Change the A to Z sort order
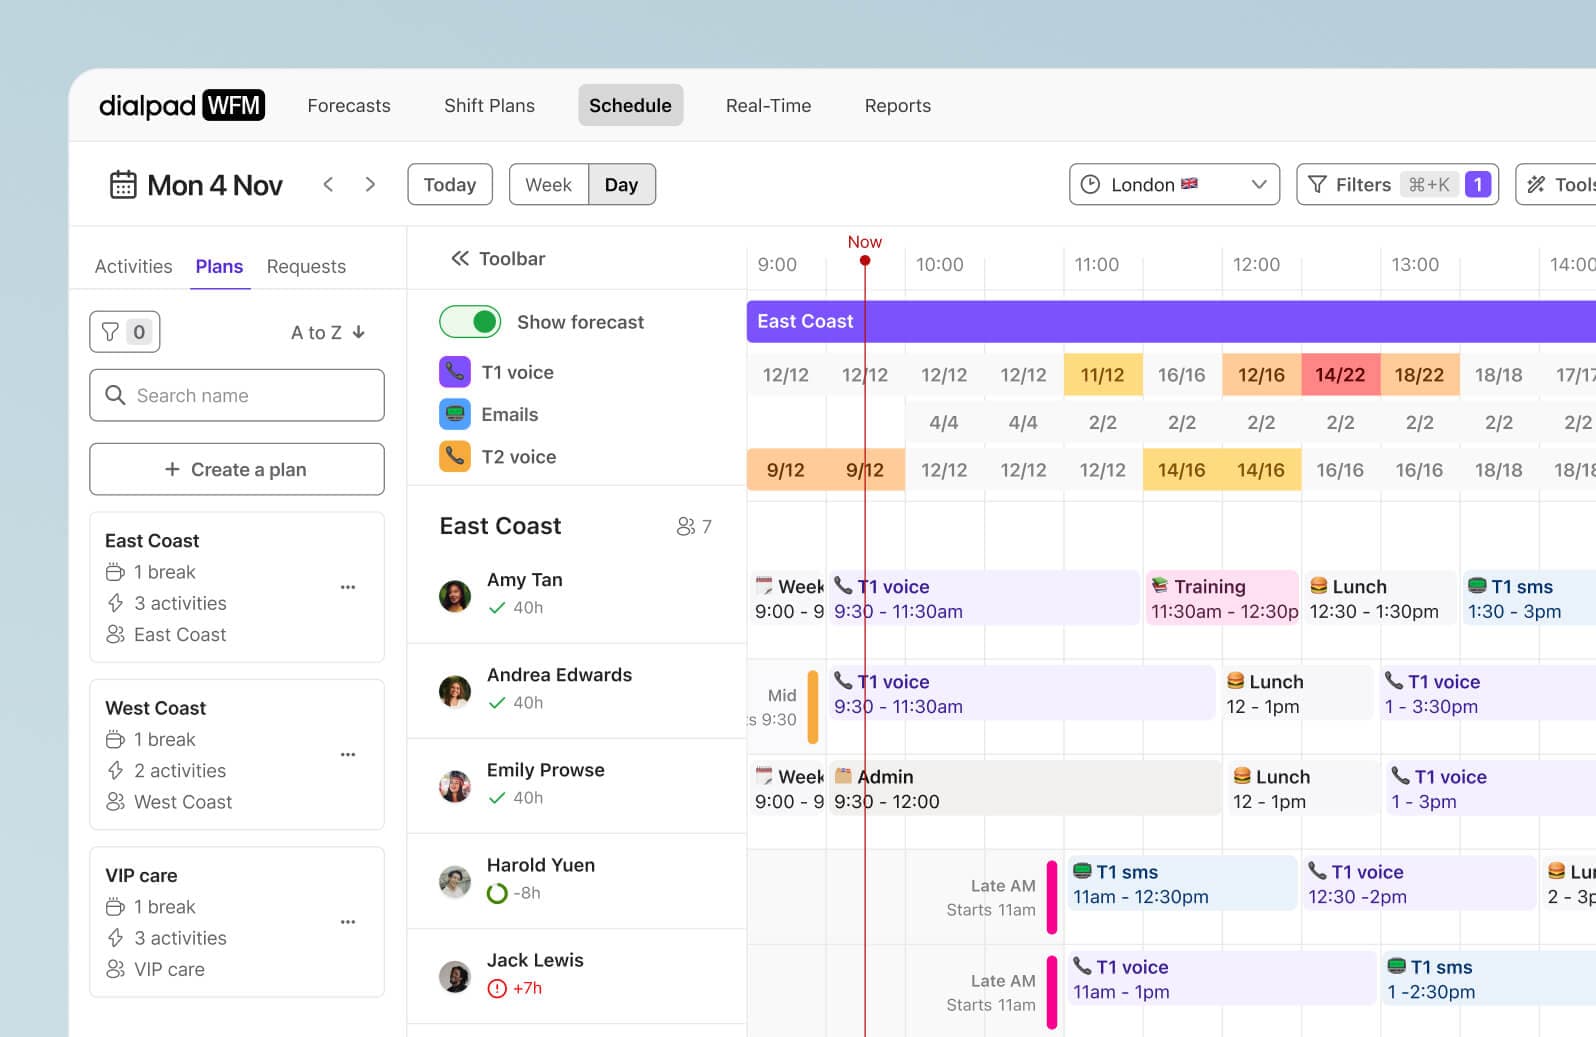The height and width of the screenshot is (1037, 1596). (x=328, y=333)
